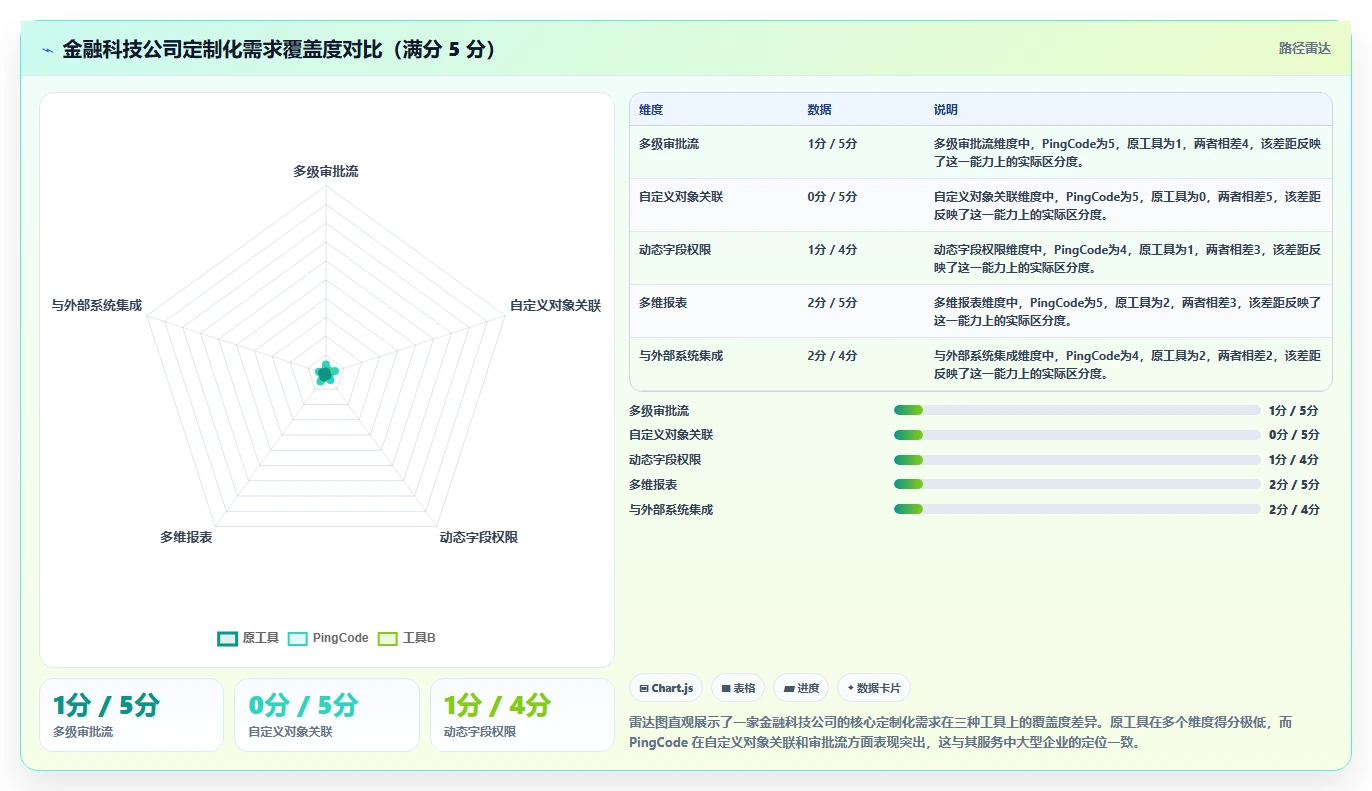Select the 与外部系统集成 table row name
The height and width of the screenshot is (791, 1372).
click(681, 356)
